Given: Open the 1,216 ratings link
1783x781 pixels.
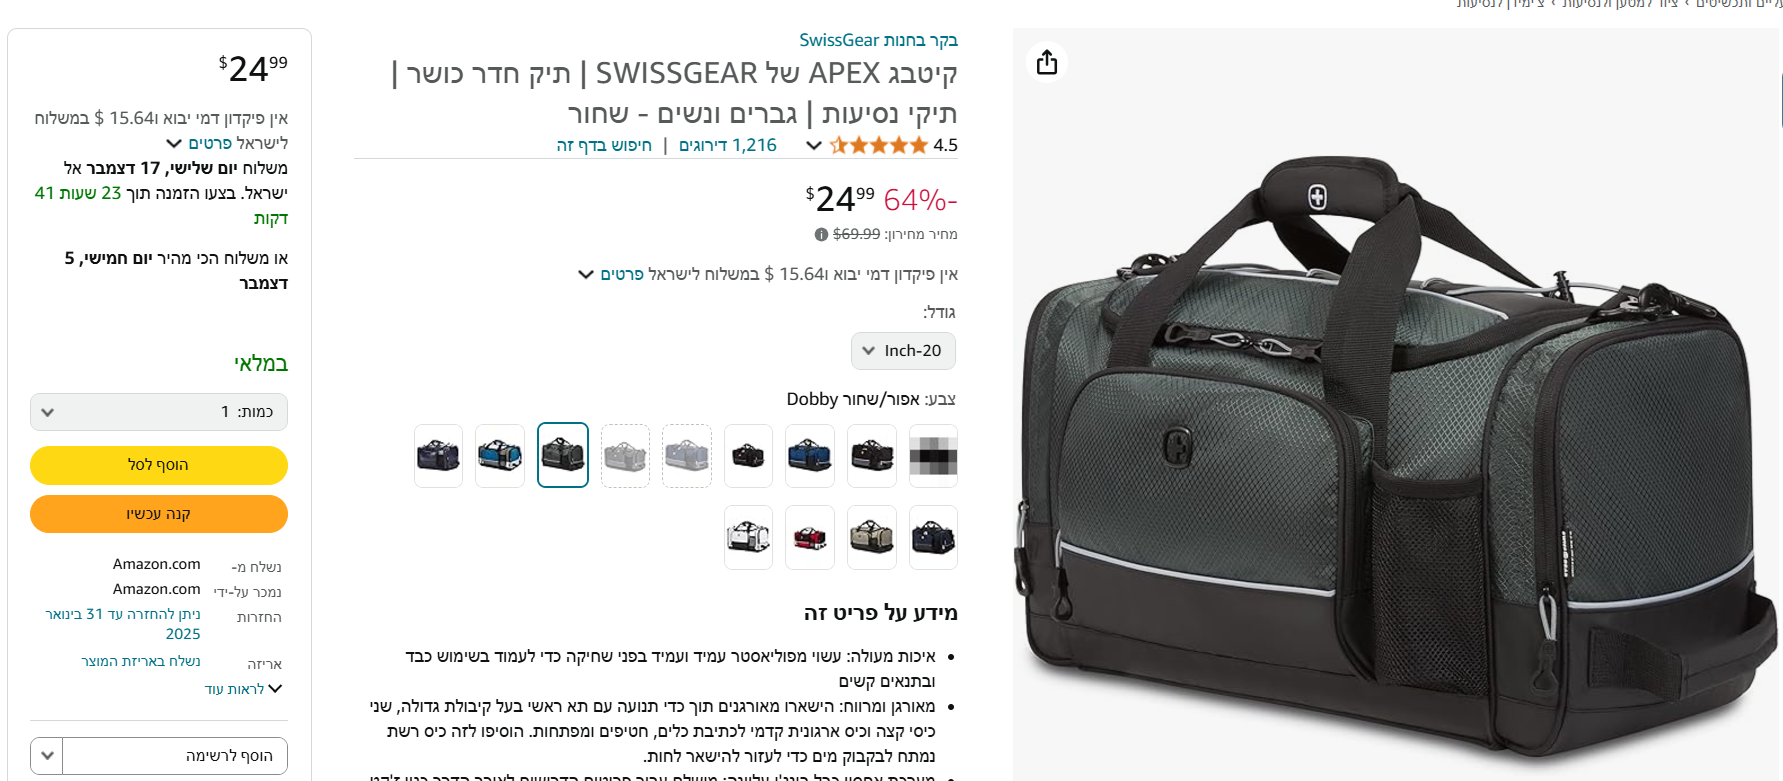Looking at the screenshot, I should click(728, 146).
